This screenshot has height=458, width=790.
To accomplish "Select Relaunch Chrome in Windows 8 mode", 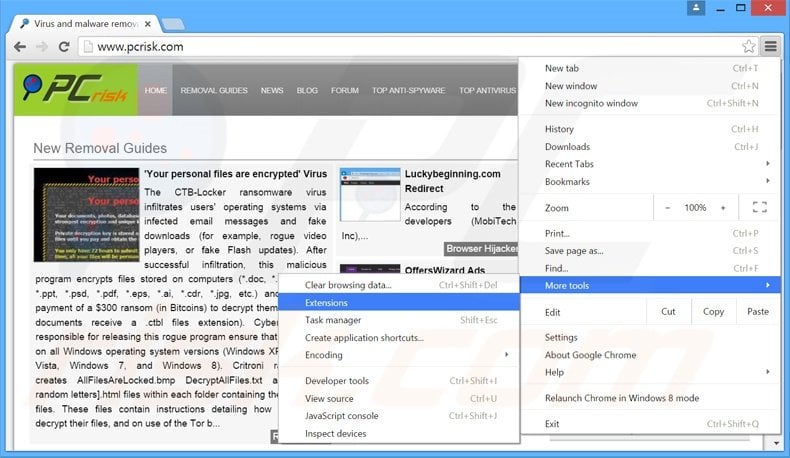I will [x=650, y=398].
